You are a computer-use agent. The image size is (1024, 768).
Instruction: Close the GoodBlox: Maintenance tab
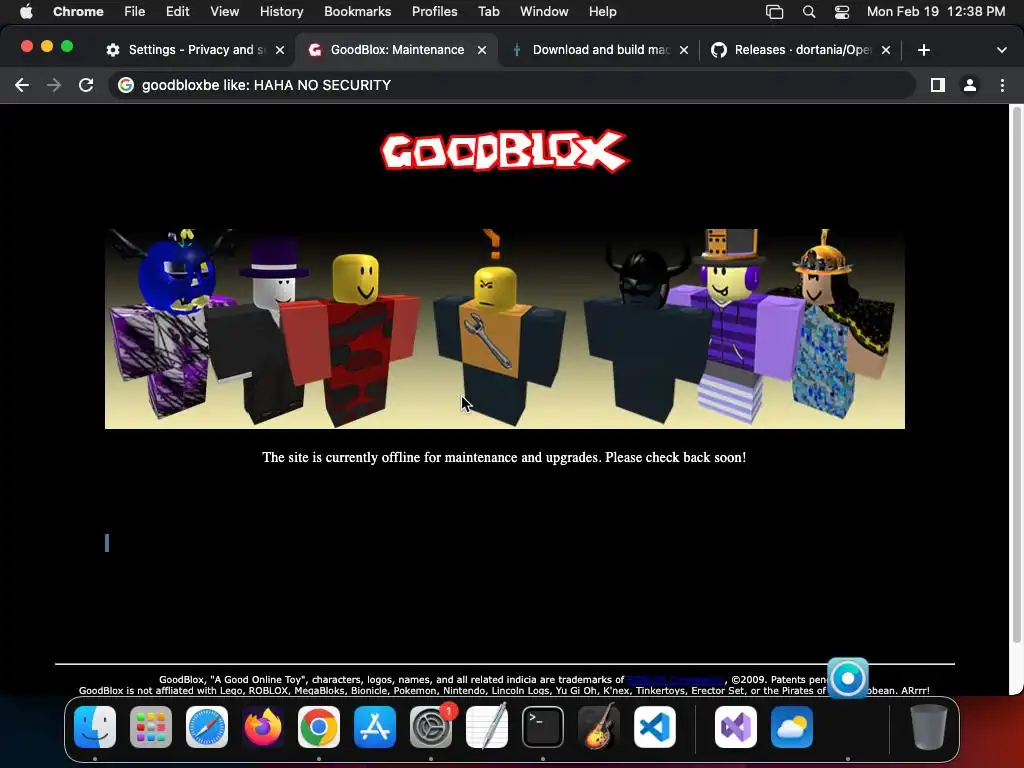point(482,50)
